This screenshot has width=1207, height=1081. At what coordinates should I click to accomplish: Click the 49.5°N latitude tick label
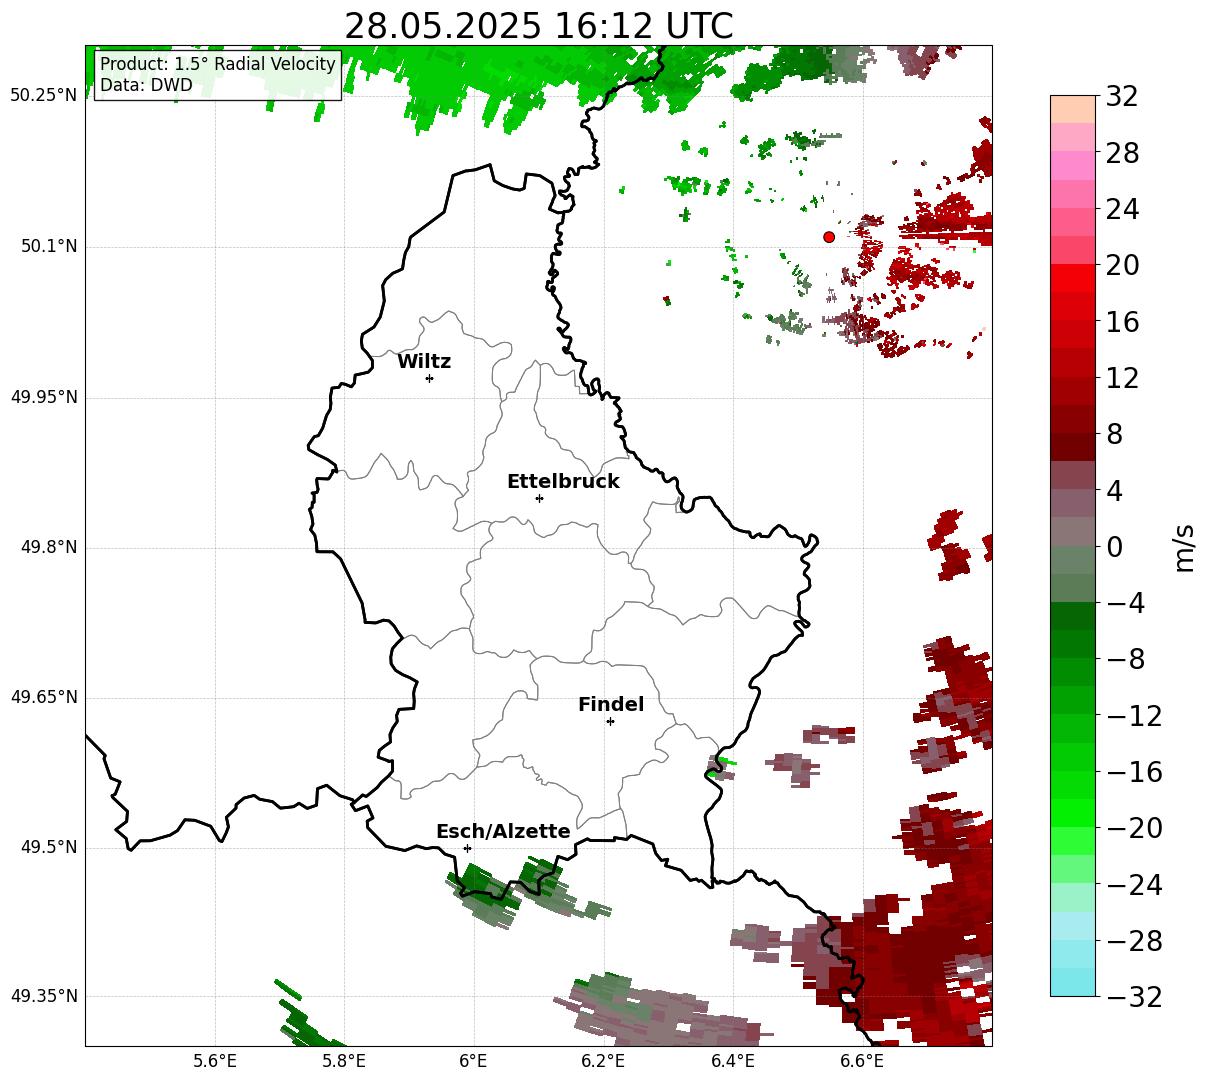click(48, 847)
